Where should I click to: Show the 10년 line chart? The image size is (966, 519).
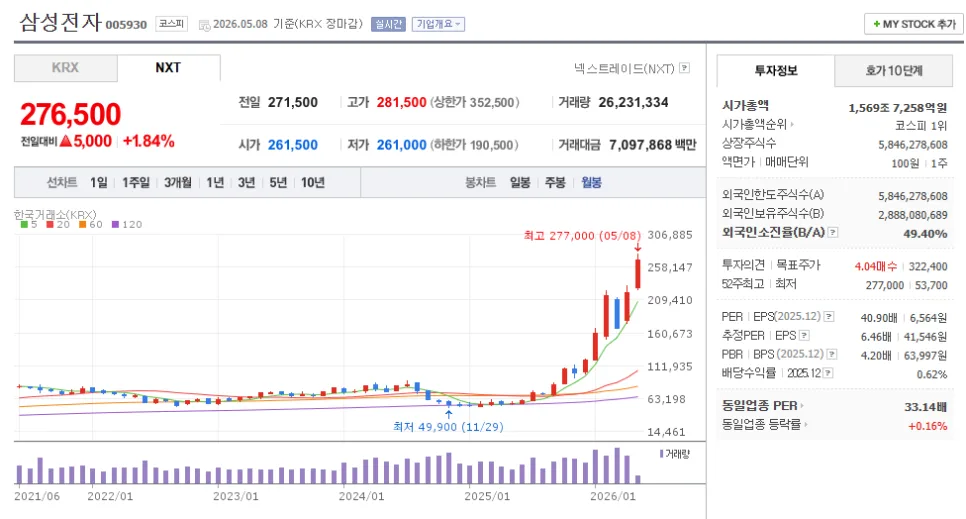click(312, 182)
